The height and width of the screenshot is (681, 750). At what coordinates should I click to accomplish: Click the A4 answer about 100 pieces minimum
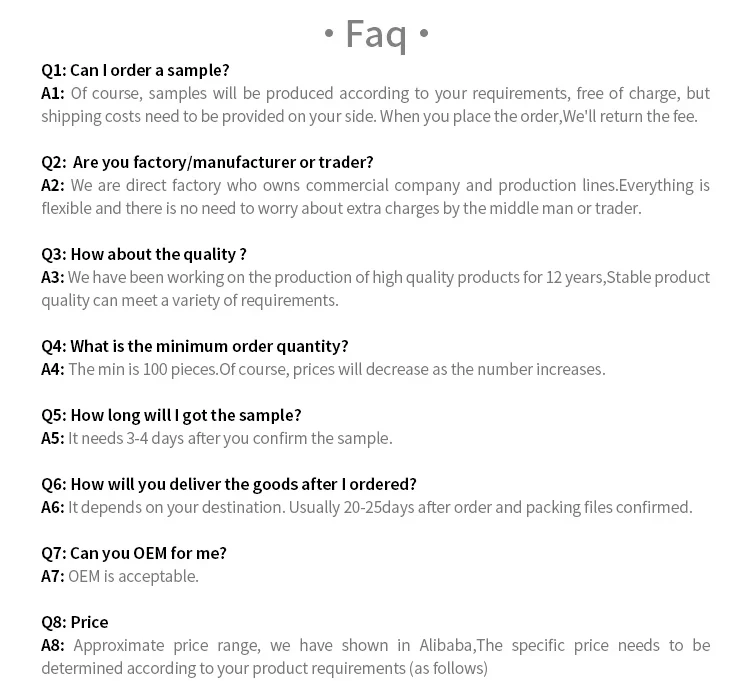coord(336,369)
